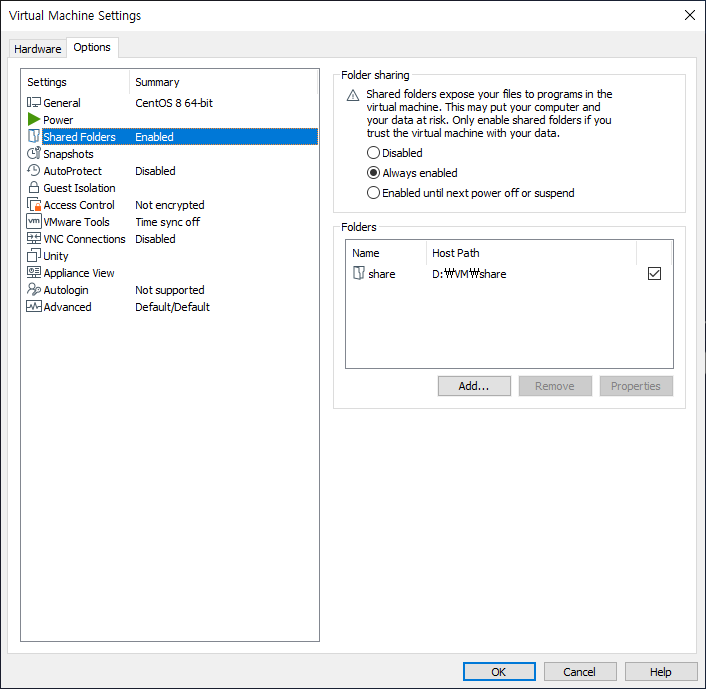This screenshot has width=706, height=689.
Task: Switch to the Hardware tab
Action: 38,49
